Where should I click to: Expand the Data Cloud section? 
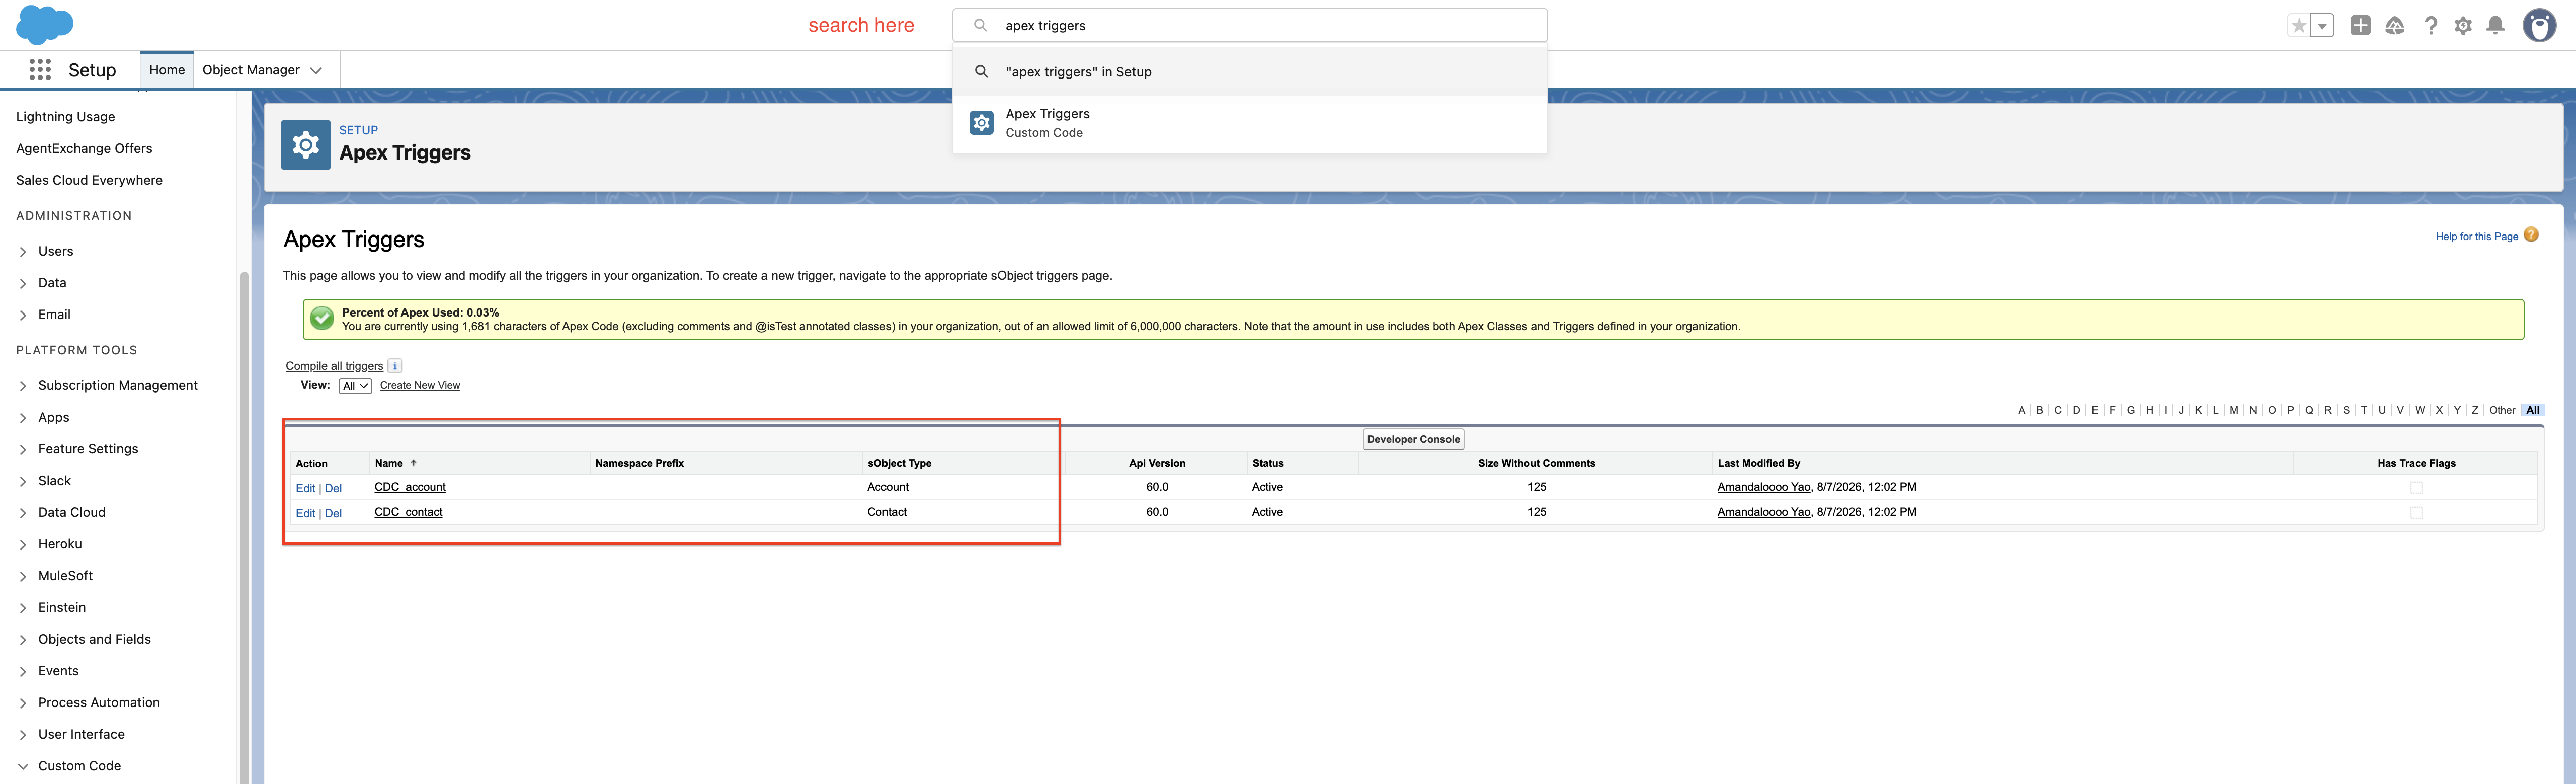(23, 513)
